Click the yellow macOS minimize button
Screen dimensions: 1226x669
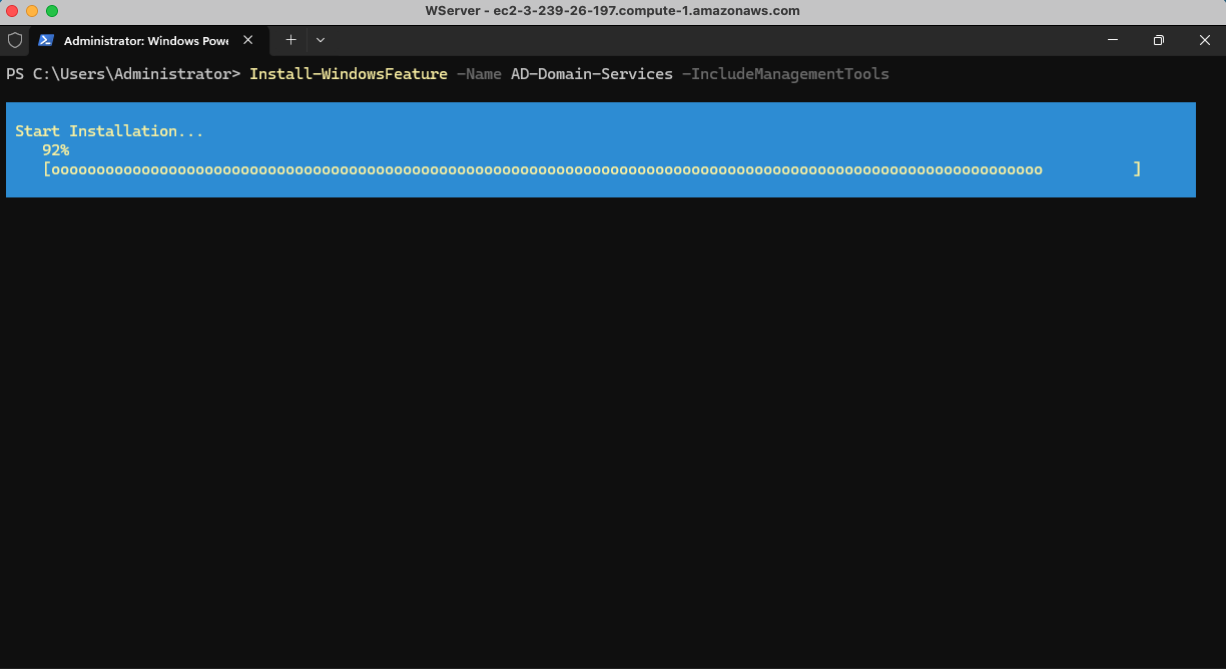32,11
